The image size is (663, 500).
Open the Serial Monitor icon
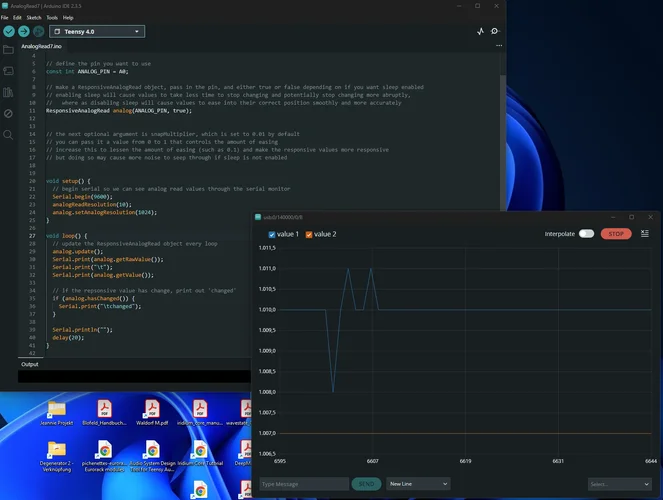click(x=495, y=31)
